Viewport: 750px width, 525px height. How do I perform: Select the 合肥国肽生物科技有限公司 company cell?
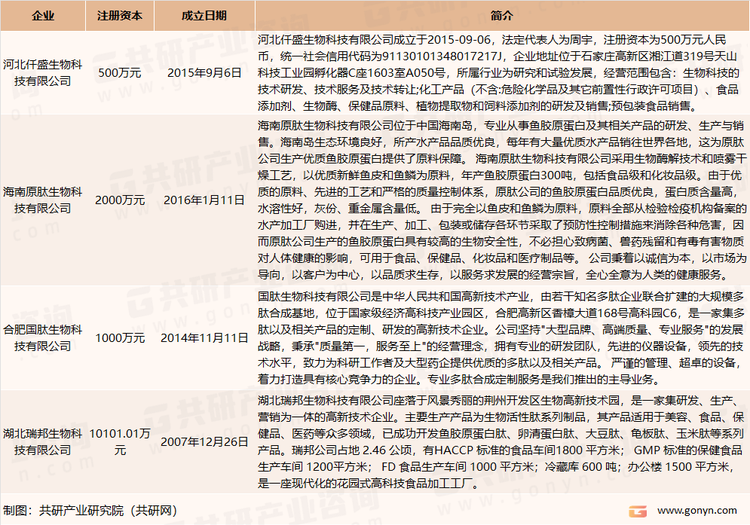(x=43, y=338)
